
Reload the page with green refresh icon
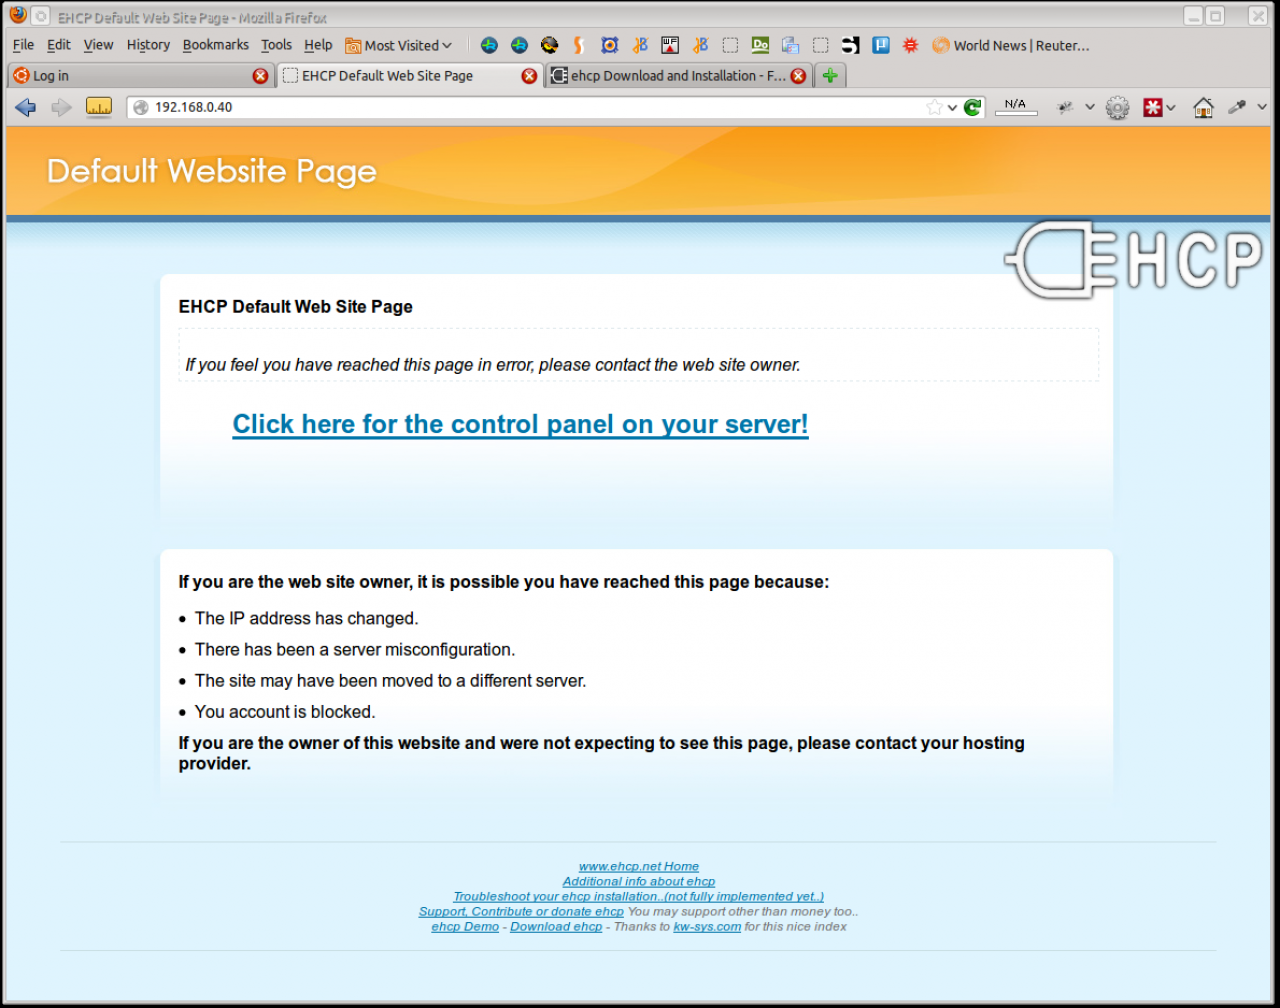click(x=973, y=107)
